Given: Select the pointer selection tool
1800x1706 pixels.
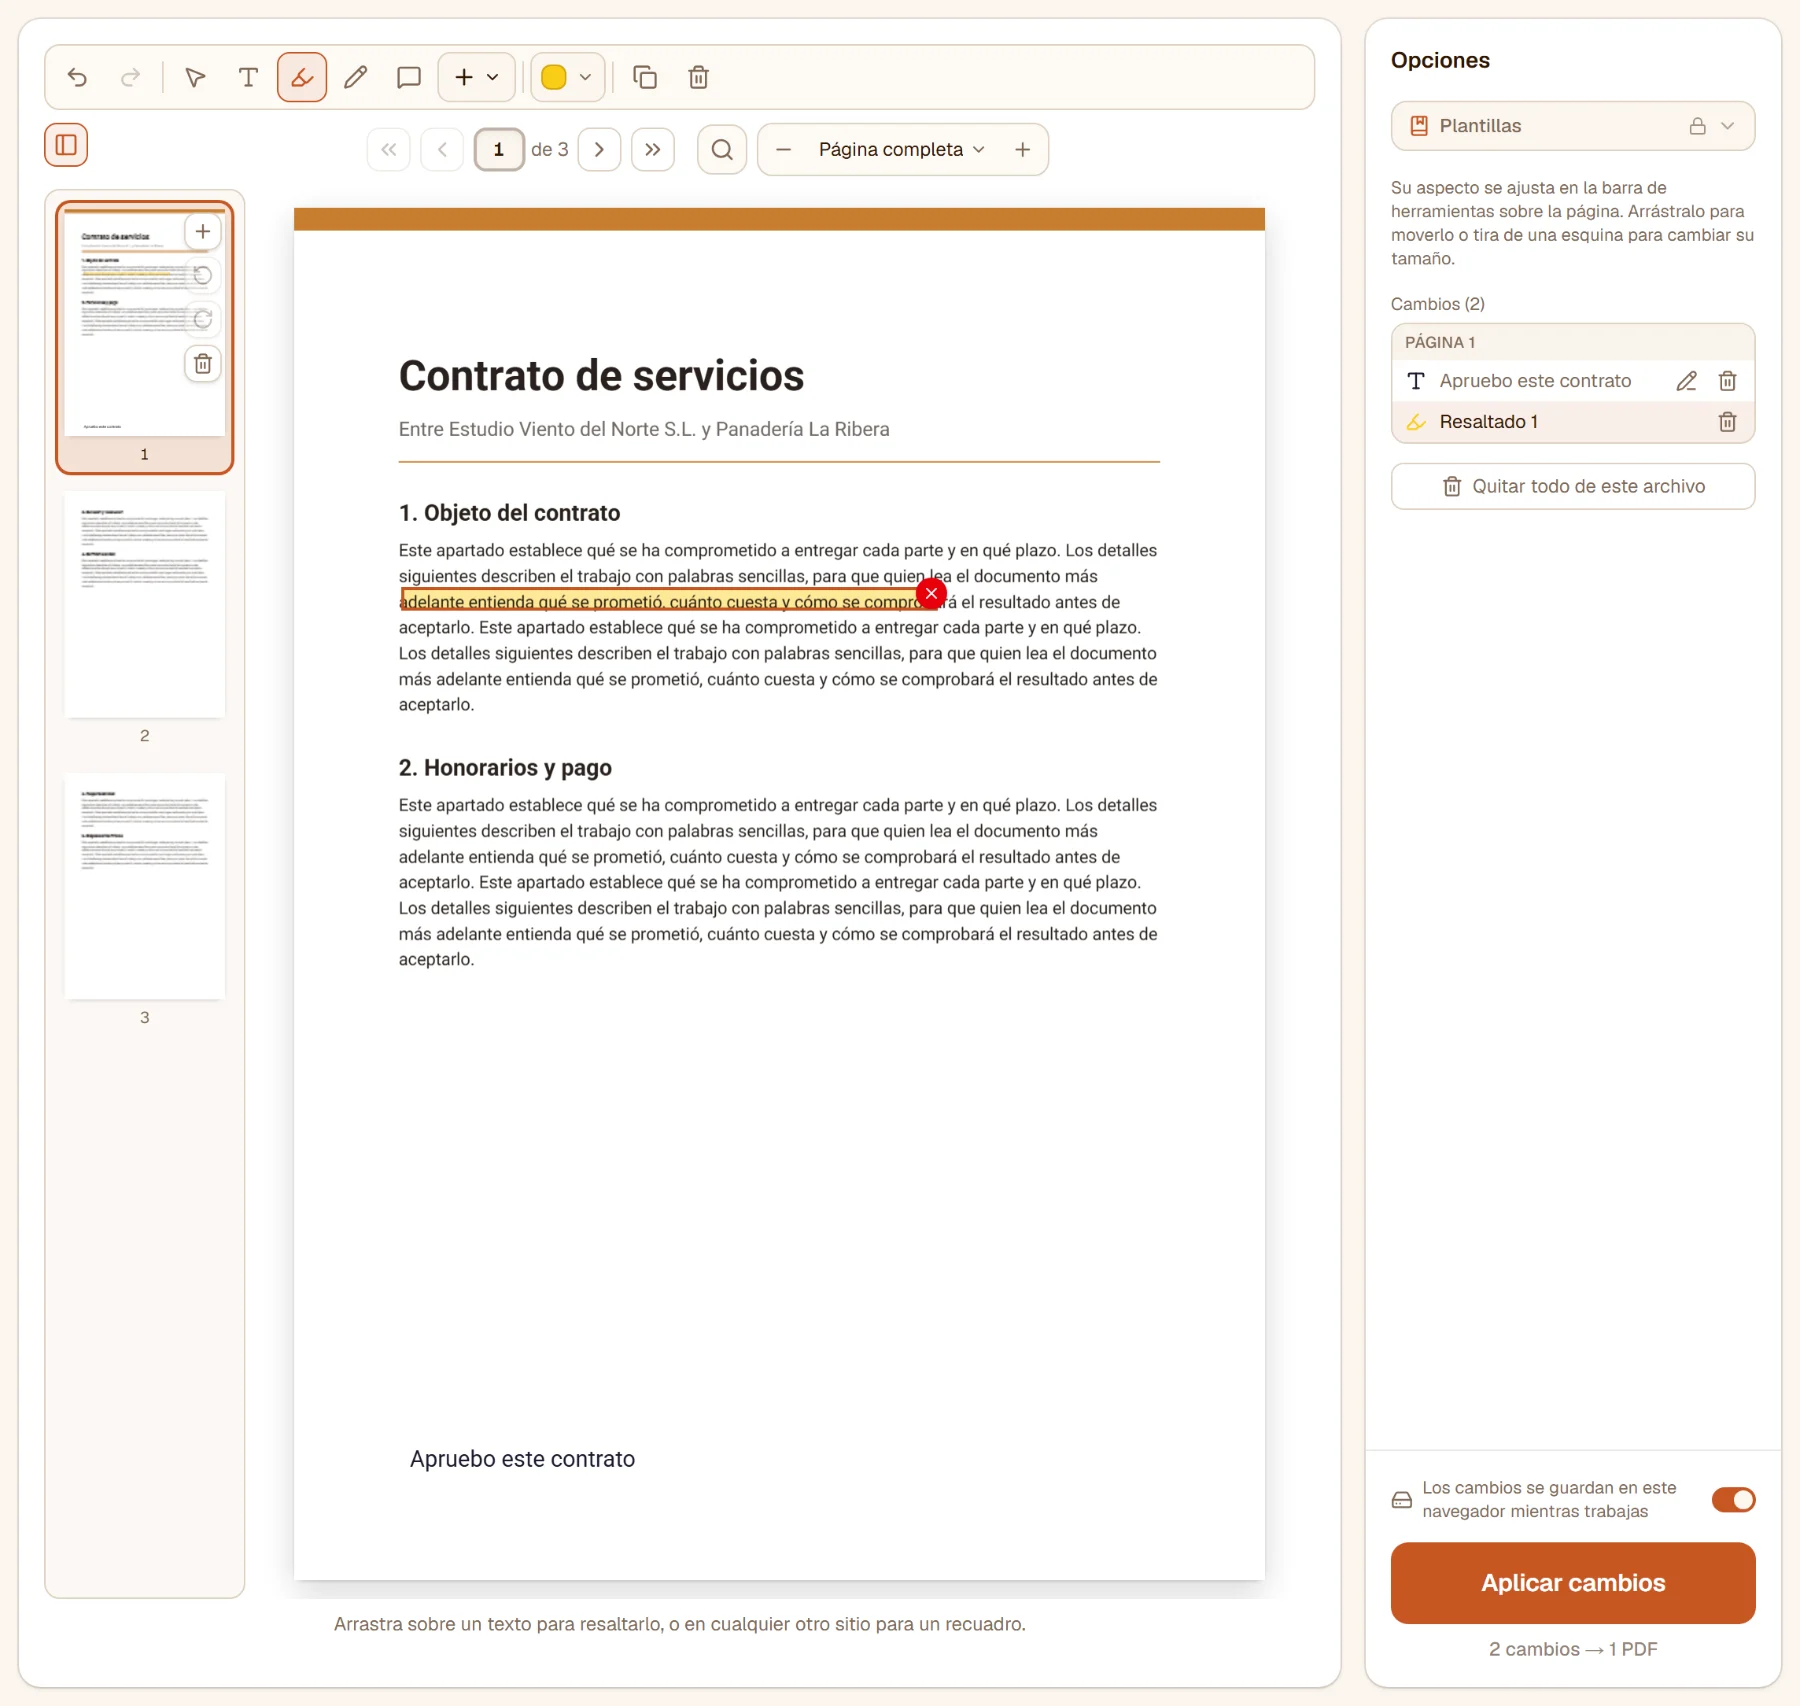Looking at the screenshot, I should point(195,77).
